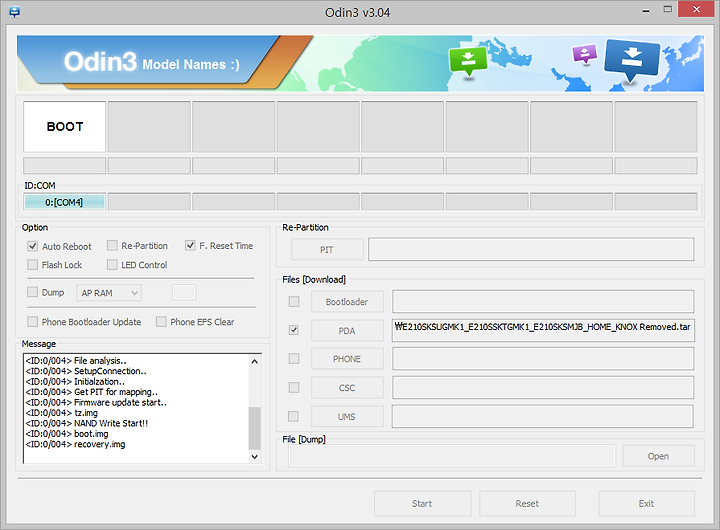Viewport: 720px width, 530px height.
Task: Click the small field next to AP RAM
Action: point(184,292)
